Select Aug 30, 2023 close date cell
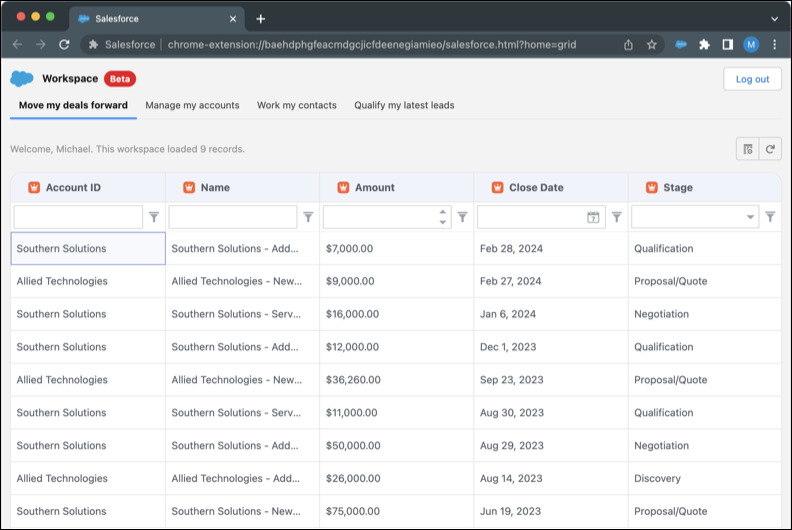The image size is (792, 530). 551,413
